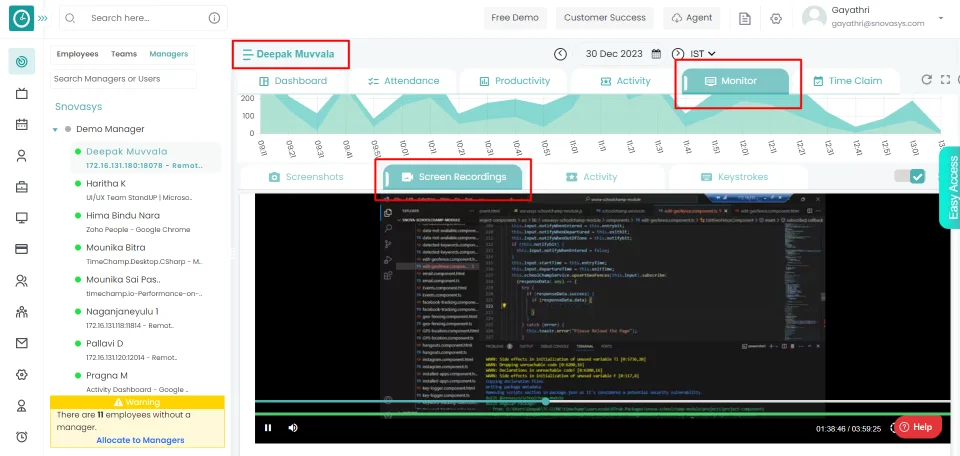Mute the video volume speaker
The height and width of the screenshot is (456, 960).
293,428
